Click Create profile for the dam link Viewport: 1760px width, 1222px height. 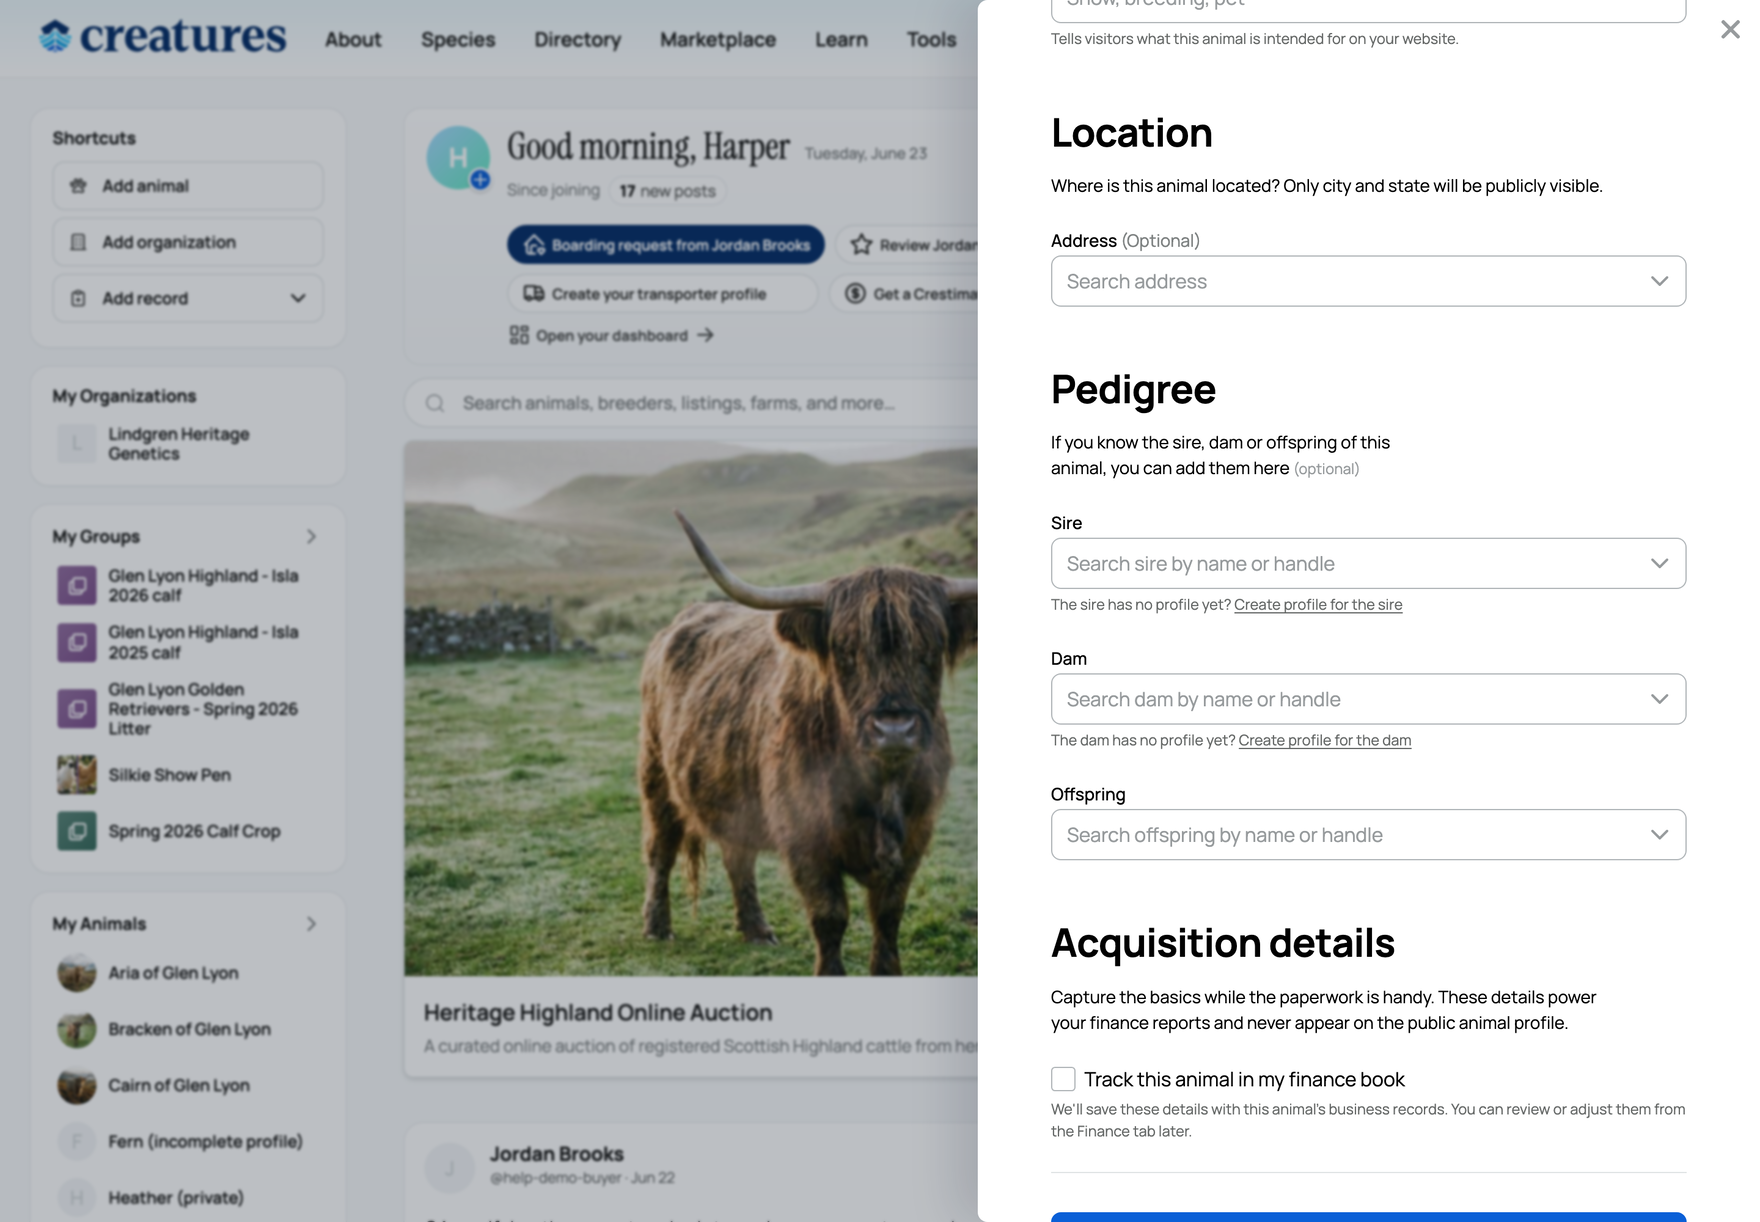coord(1325,741)
